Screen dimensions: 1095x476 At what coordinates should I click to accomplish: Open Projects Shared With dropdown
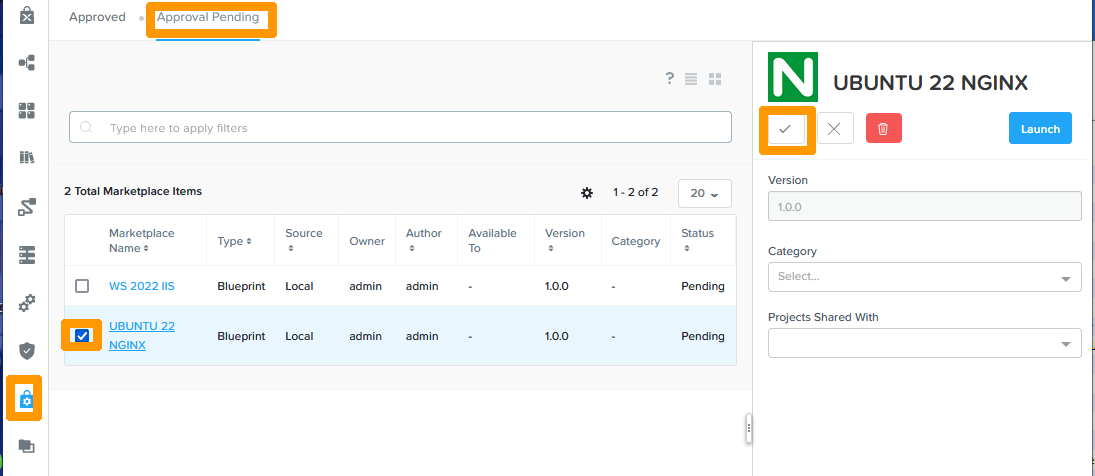924,343
